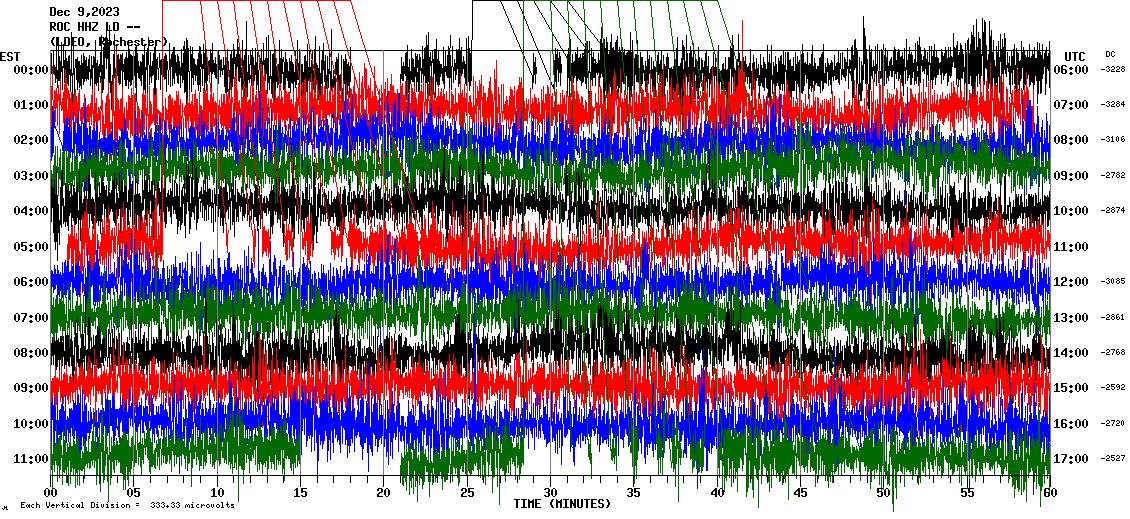
Task: Select EST row label 00:00
Action: 30,70
